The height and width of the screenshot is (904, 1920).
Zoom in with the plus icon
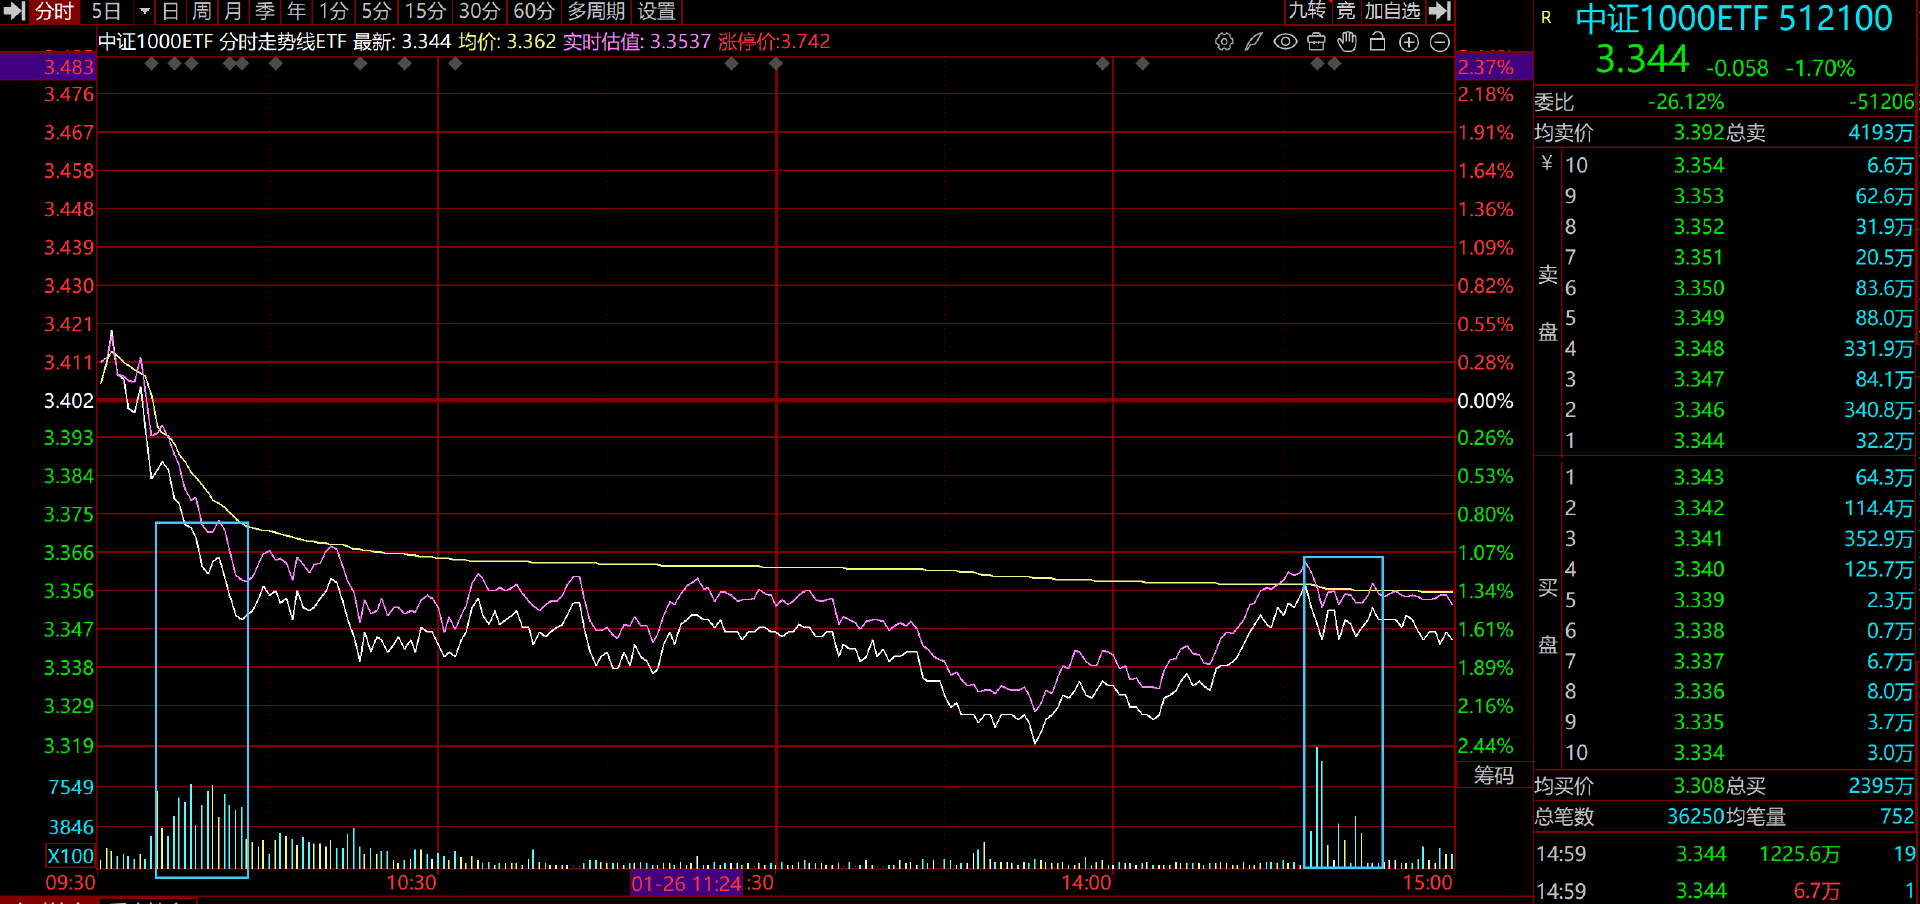click(x=1409, y=42)
